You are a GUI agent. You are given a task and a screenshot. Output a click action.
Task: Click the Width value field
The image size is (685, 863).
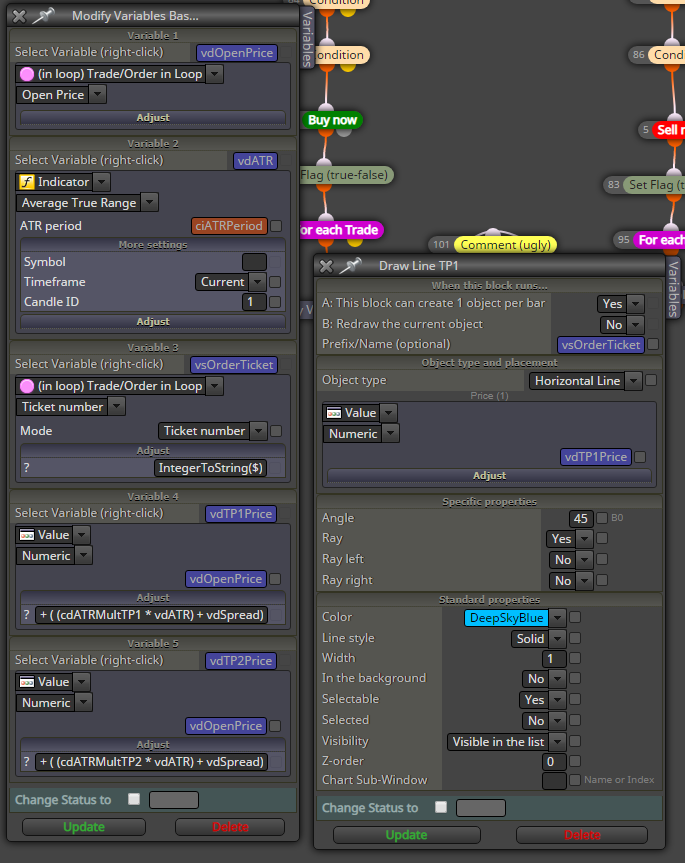coord(554,659)
